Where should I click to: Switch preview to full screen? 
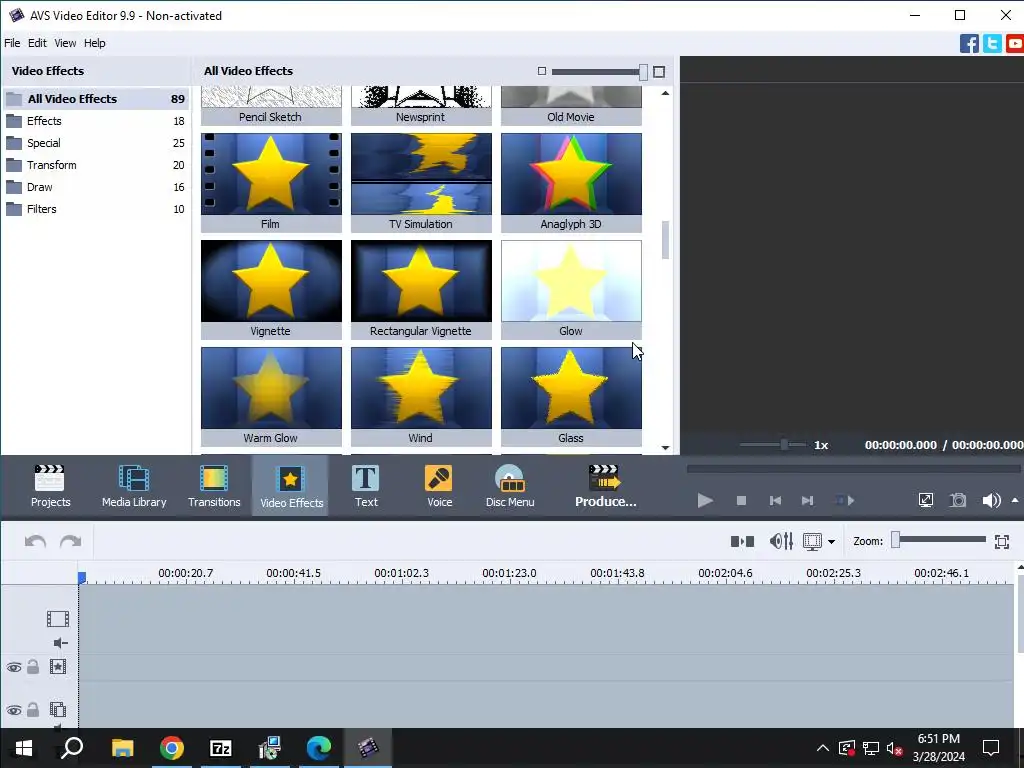[x=925, y=500]
